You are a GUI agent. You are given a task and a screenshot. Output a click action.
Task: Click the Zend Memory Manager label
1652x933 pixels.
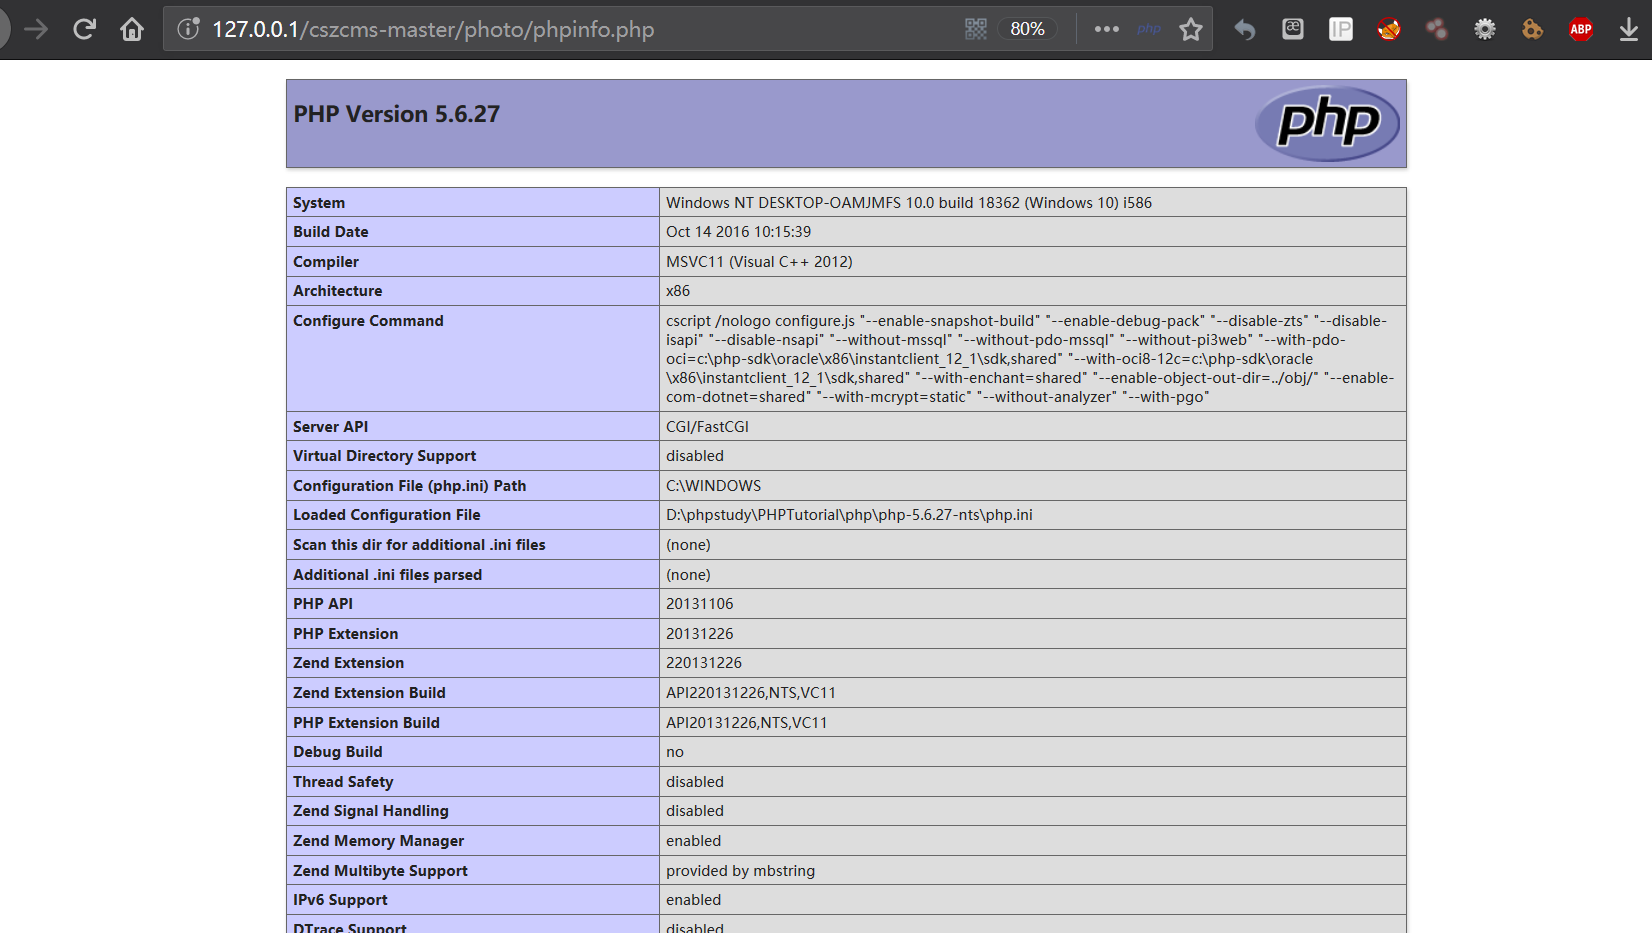pyautogui.click(x=379, y=841)
